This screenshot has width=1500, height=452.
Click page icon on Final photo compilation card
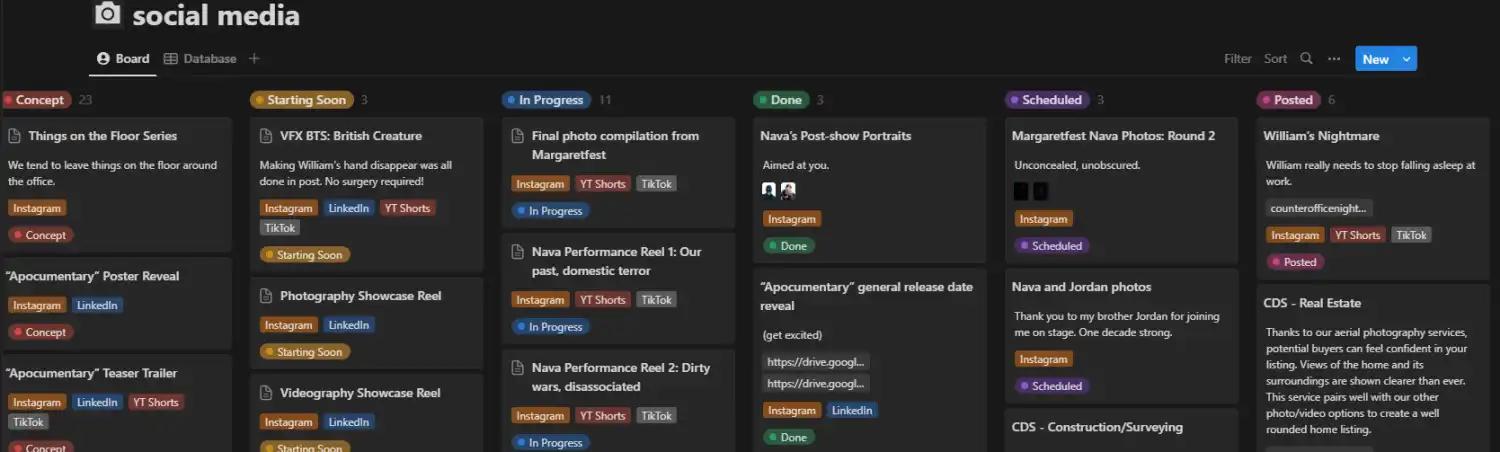pyautogui.click(x=518, y=136)
